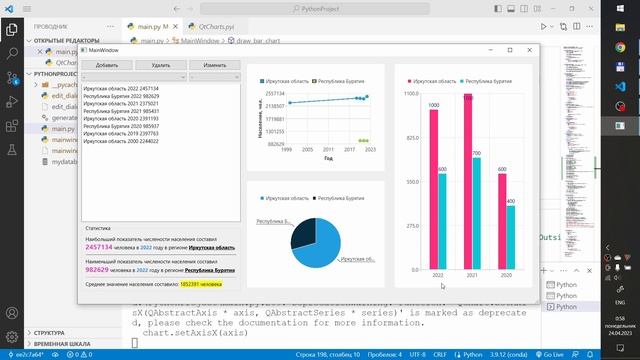Click the Удалить button in MainWindow
640x360 pixels.
point(161,65)
